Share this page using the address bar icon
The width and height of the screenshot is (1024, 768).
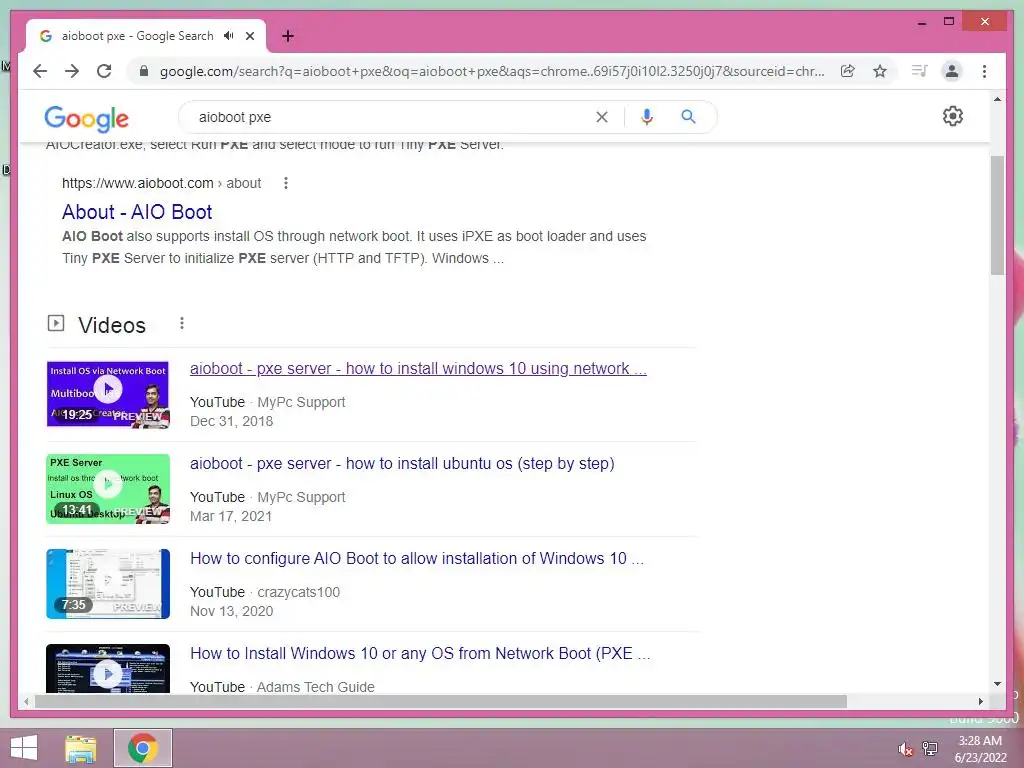tap(848, 71)
